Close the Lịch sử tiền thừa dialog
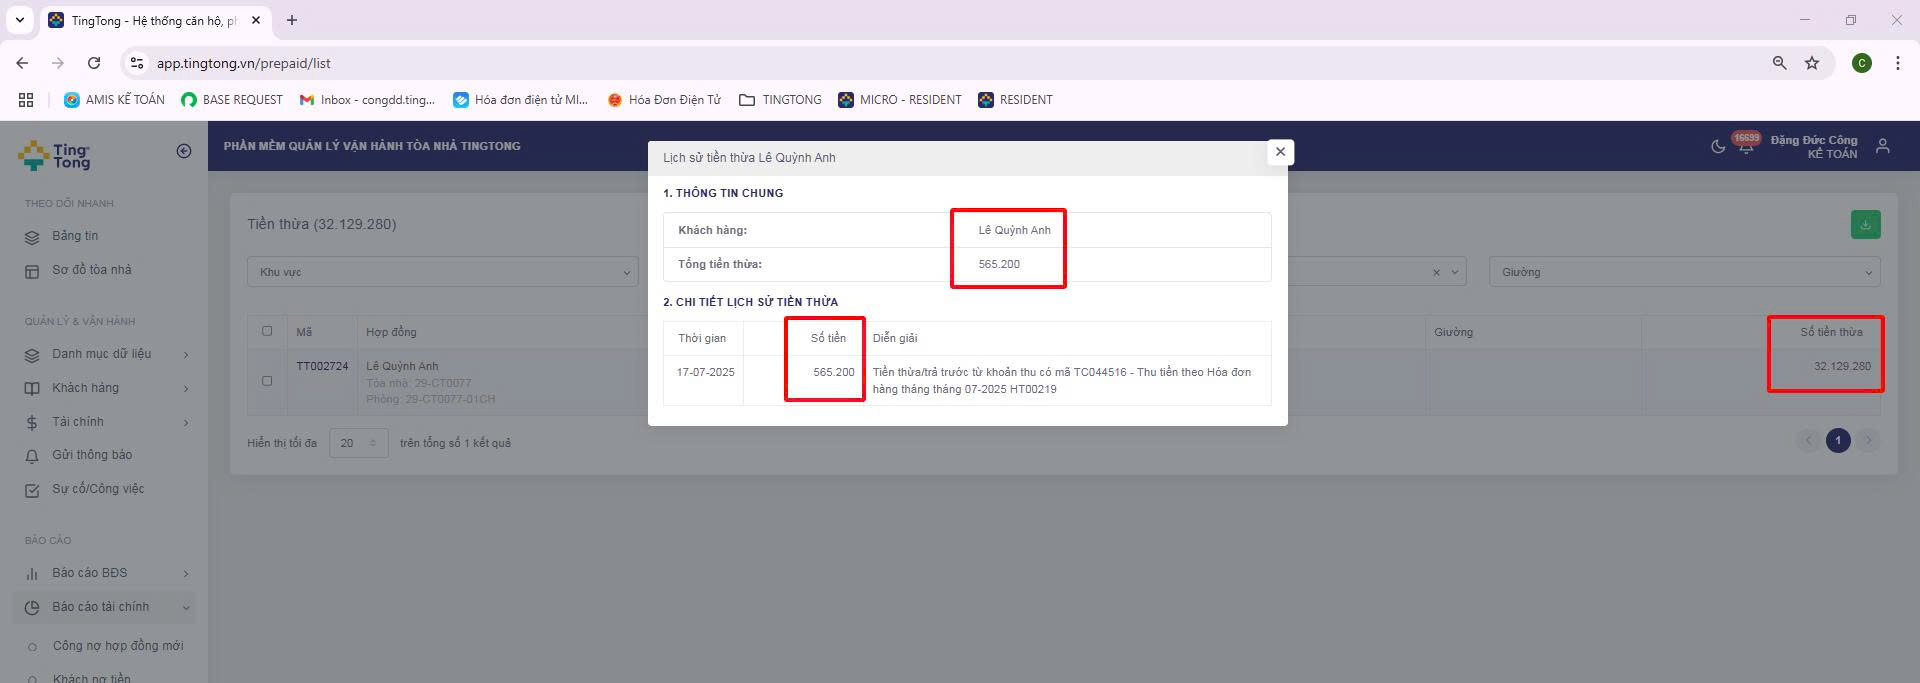The image size is (1920, 683). pos(1280,152)
